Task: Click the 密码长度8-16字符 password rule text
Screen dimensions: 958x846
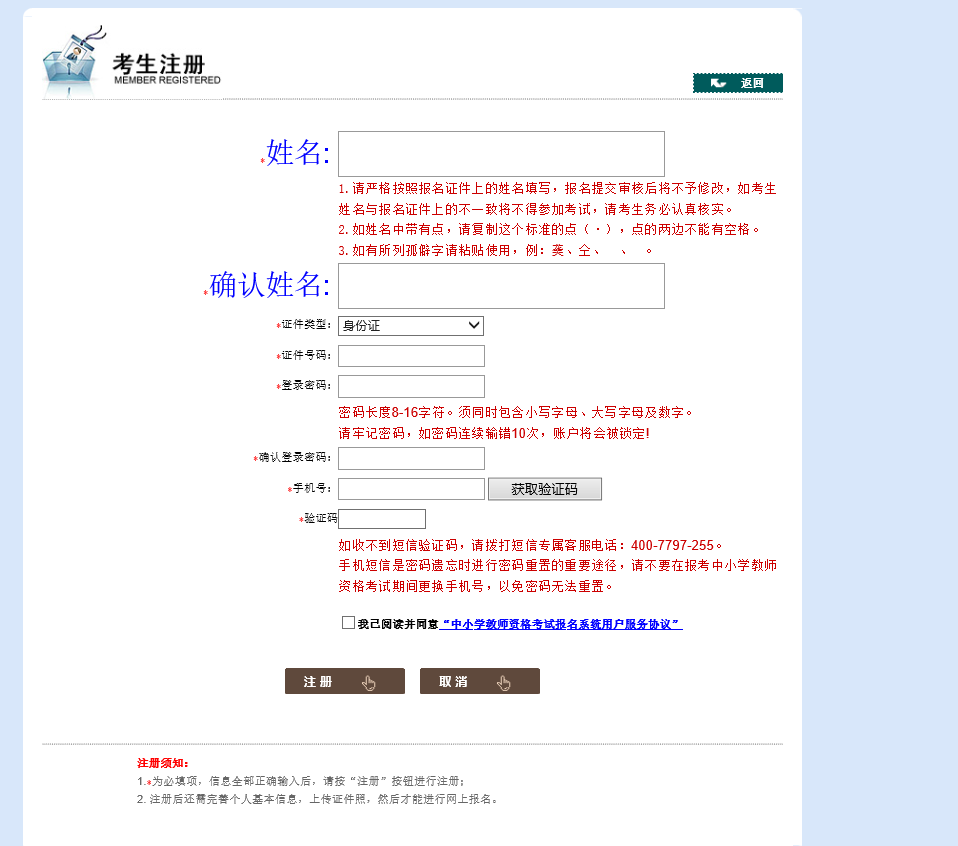Action: (x=391, y=412)
